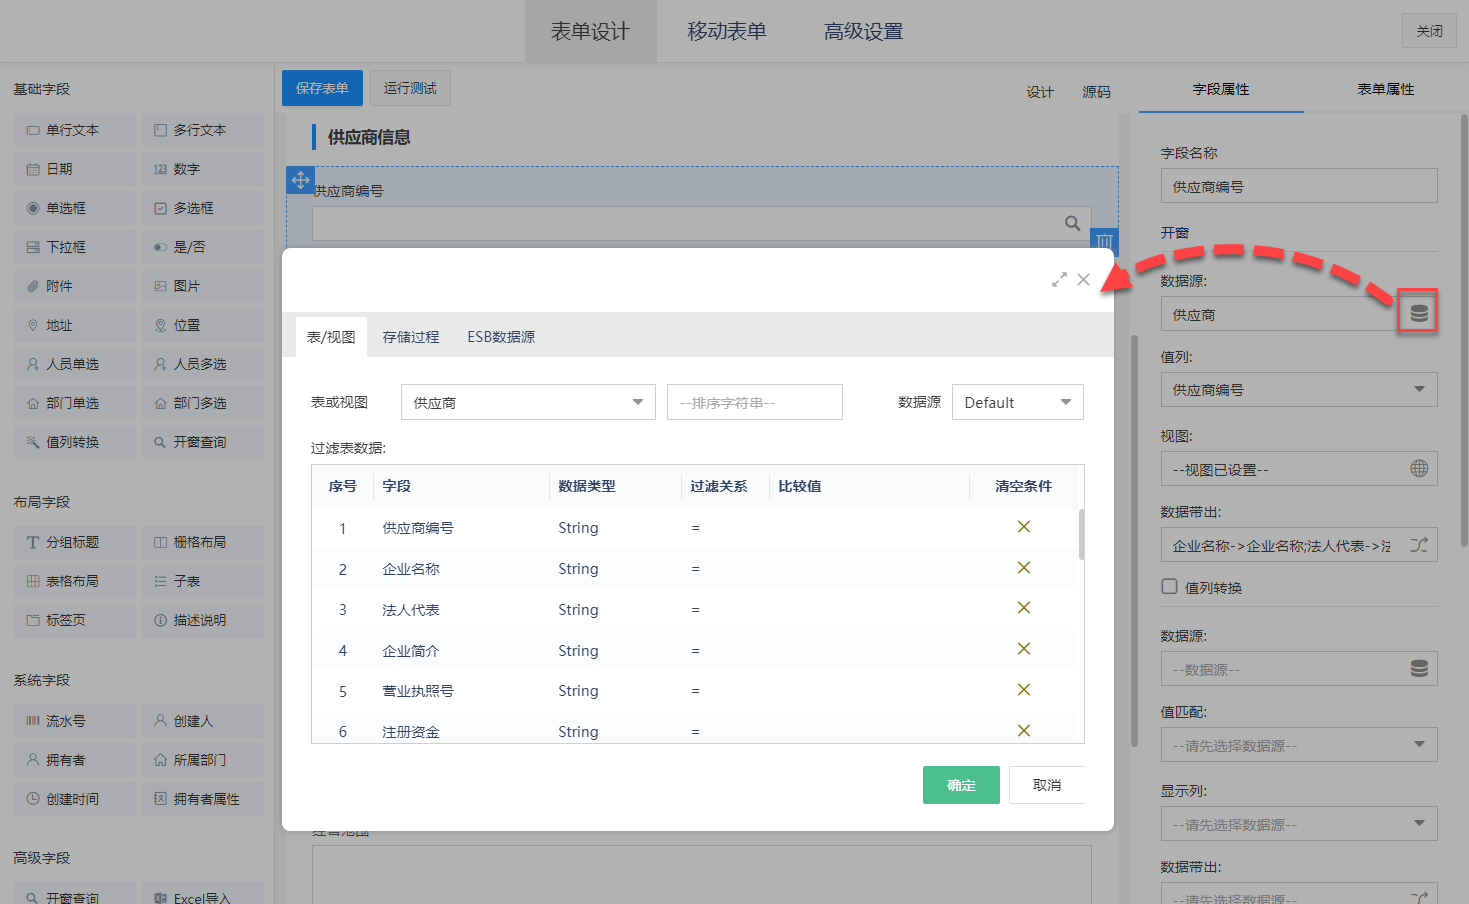Click the database icon beside 供应商 data source
The height and width of the screenshot is (904, 1469).
pyautogui.click(x=1418, y=314)
